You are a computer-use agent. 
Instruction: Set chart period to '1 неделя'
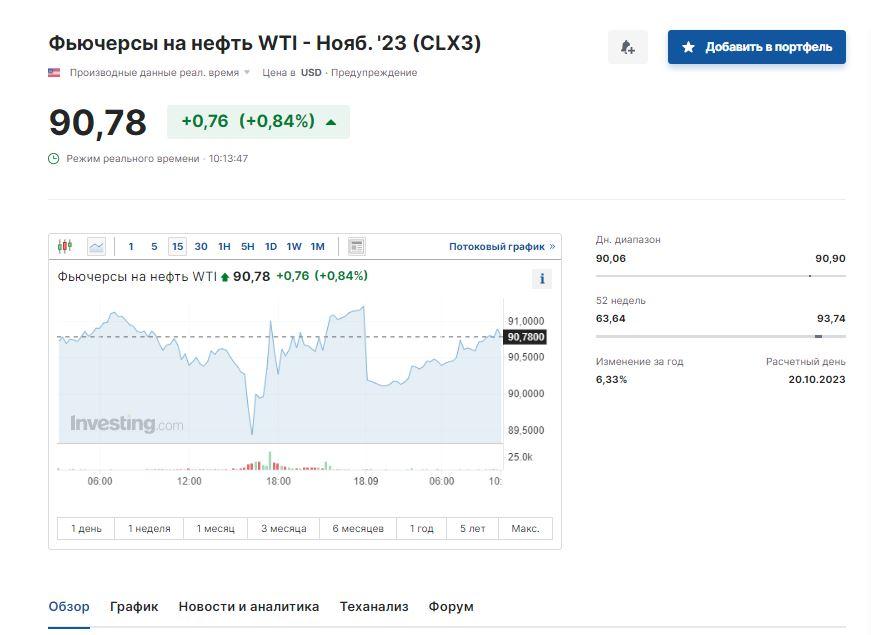click(x=149, y=528)
